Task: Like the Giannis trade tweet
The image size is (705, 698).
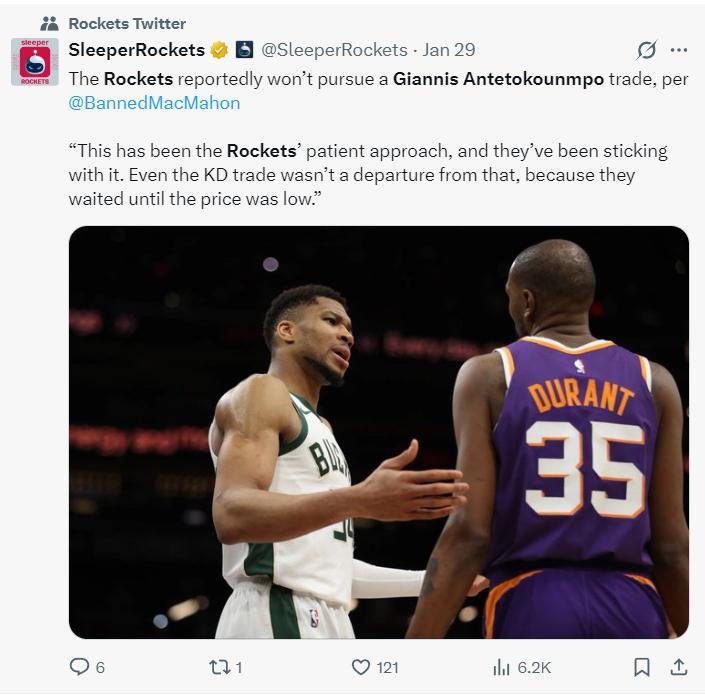Action: tap(361, 667)
